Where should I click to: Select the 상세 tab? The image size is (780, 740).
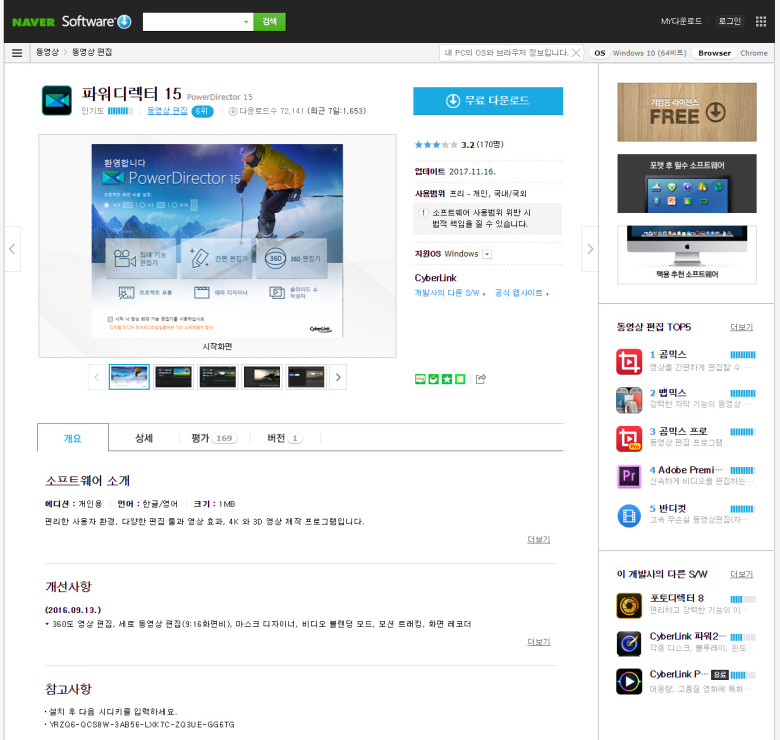pyautogui.click(x=144, y=438)
